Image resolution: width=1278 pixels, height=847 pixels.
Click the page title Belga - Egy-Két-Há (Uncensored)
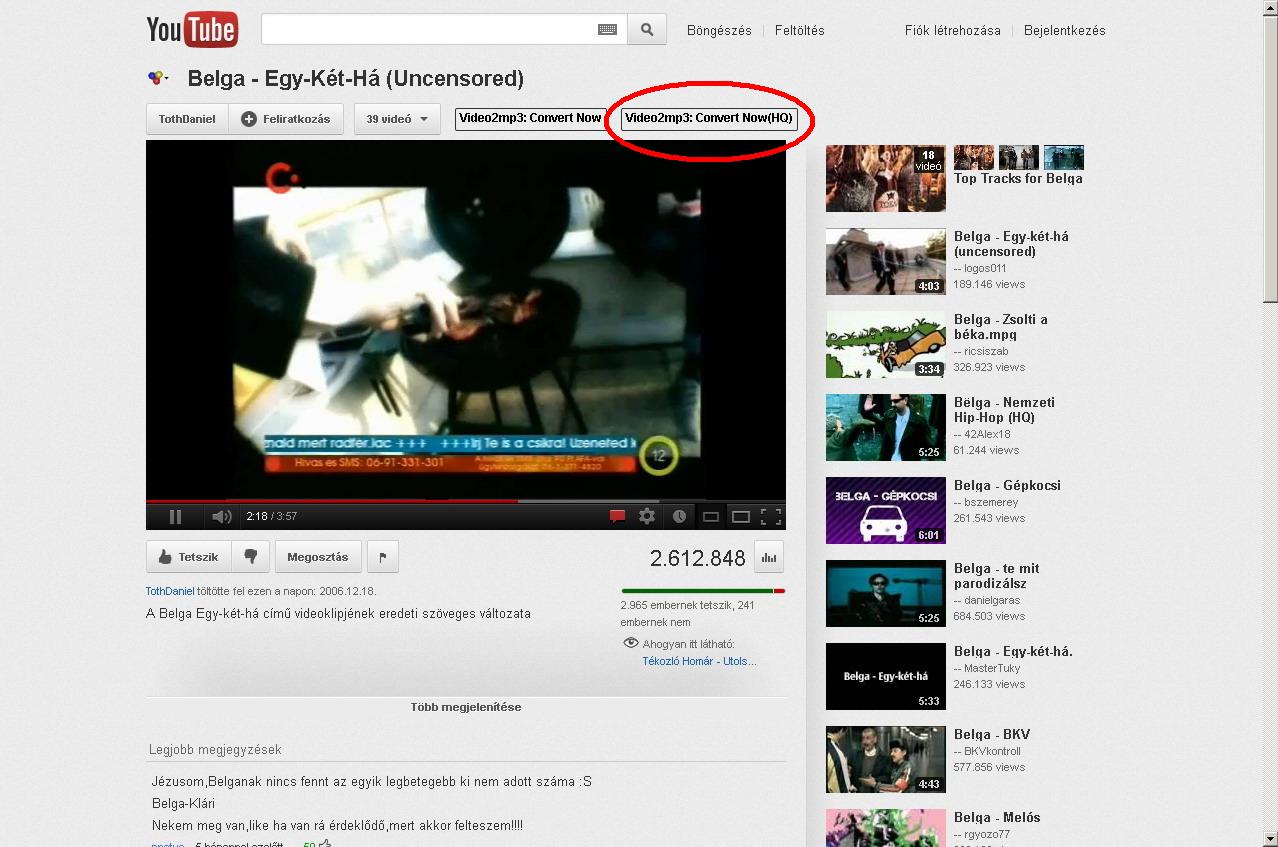click(x=356, y=78)
